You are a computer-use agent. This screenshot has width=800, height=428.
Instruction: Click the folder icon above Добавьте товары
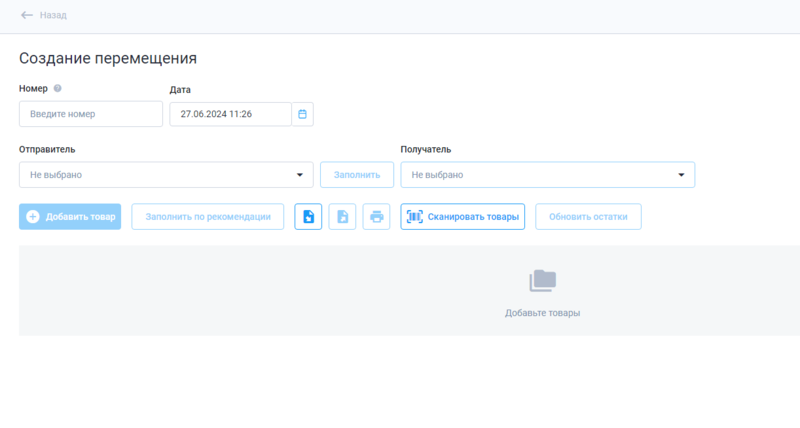pyautogui.click(x=543, y=281)
